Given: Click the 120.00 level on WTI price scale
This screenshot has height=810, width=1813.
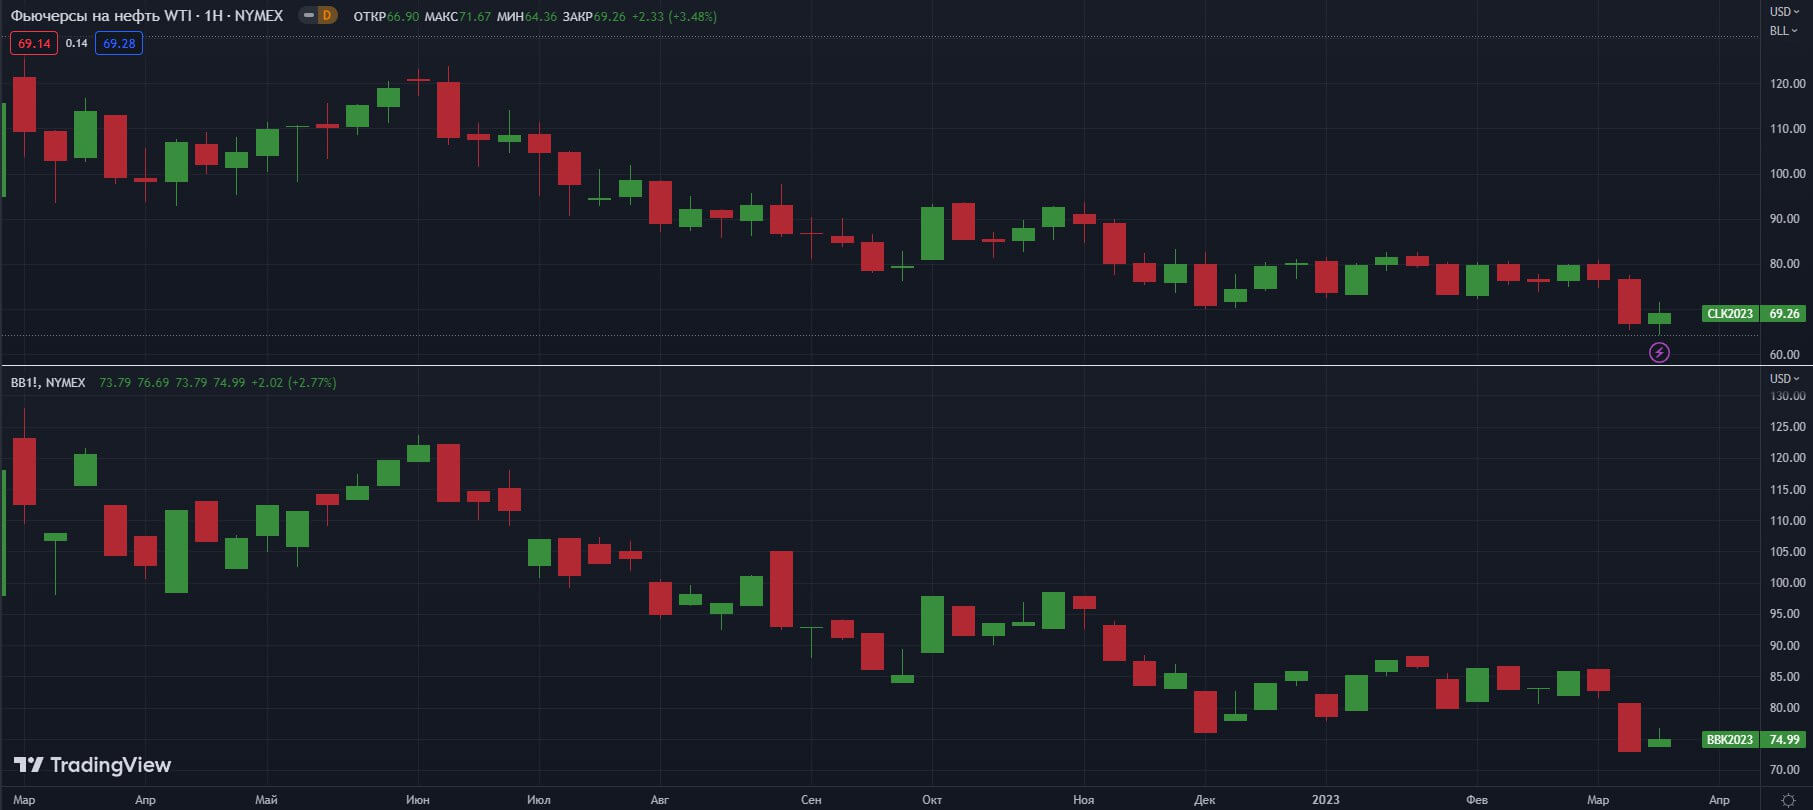Looking at the screenshot, I should (1787, 84).
